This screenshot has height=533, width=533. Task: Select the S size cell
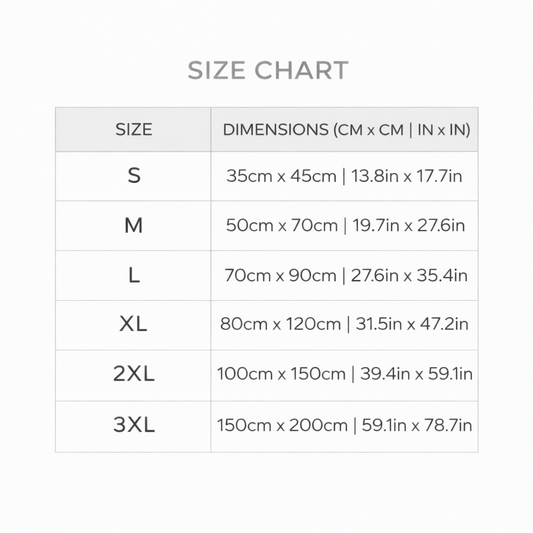pos(133,176)
